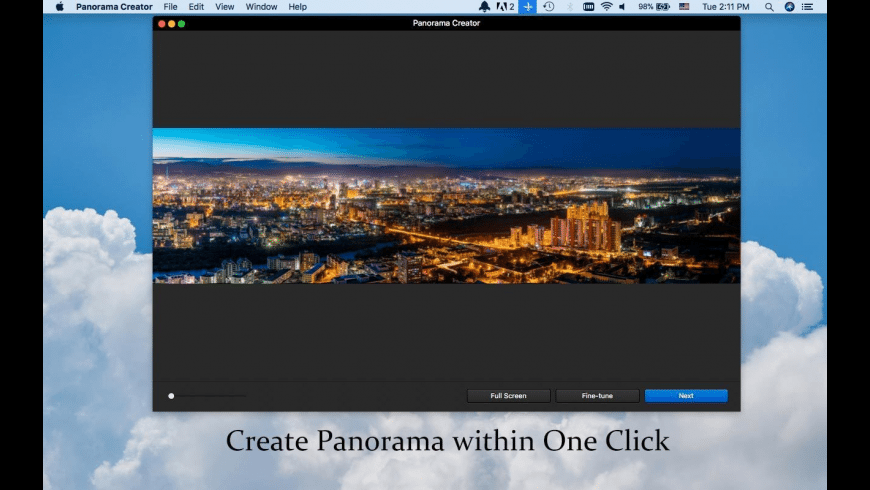This screenshot has width=870, height=490.
Task: Click the battery status indicator
Action: (654, 7)
